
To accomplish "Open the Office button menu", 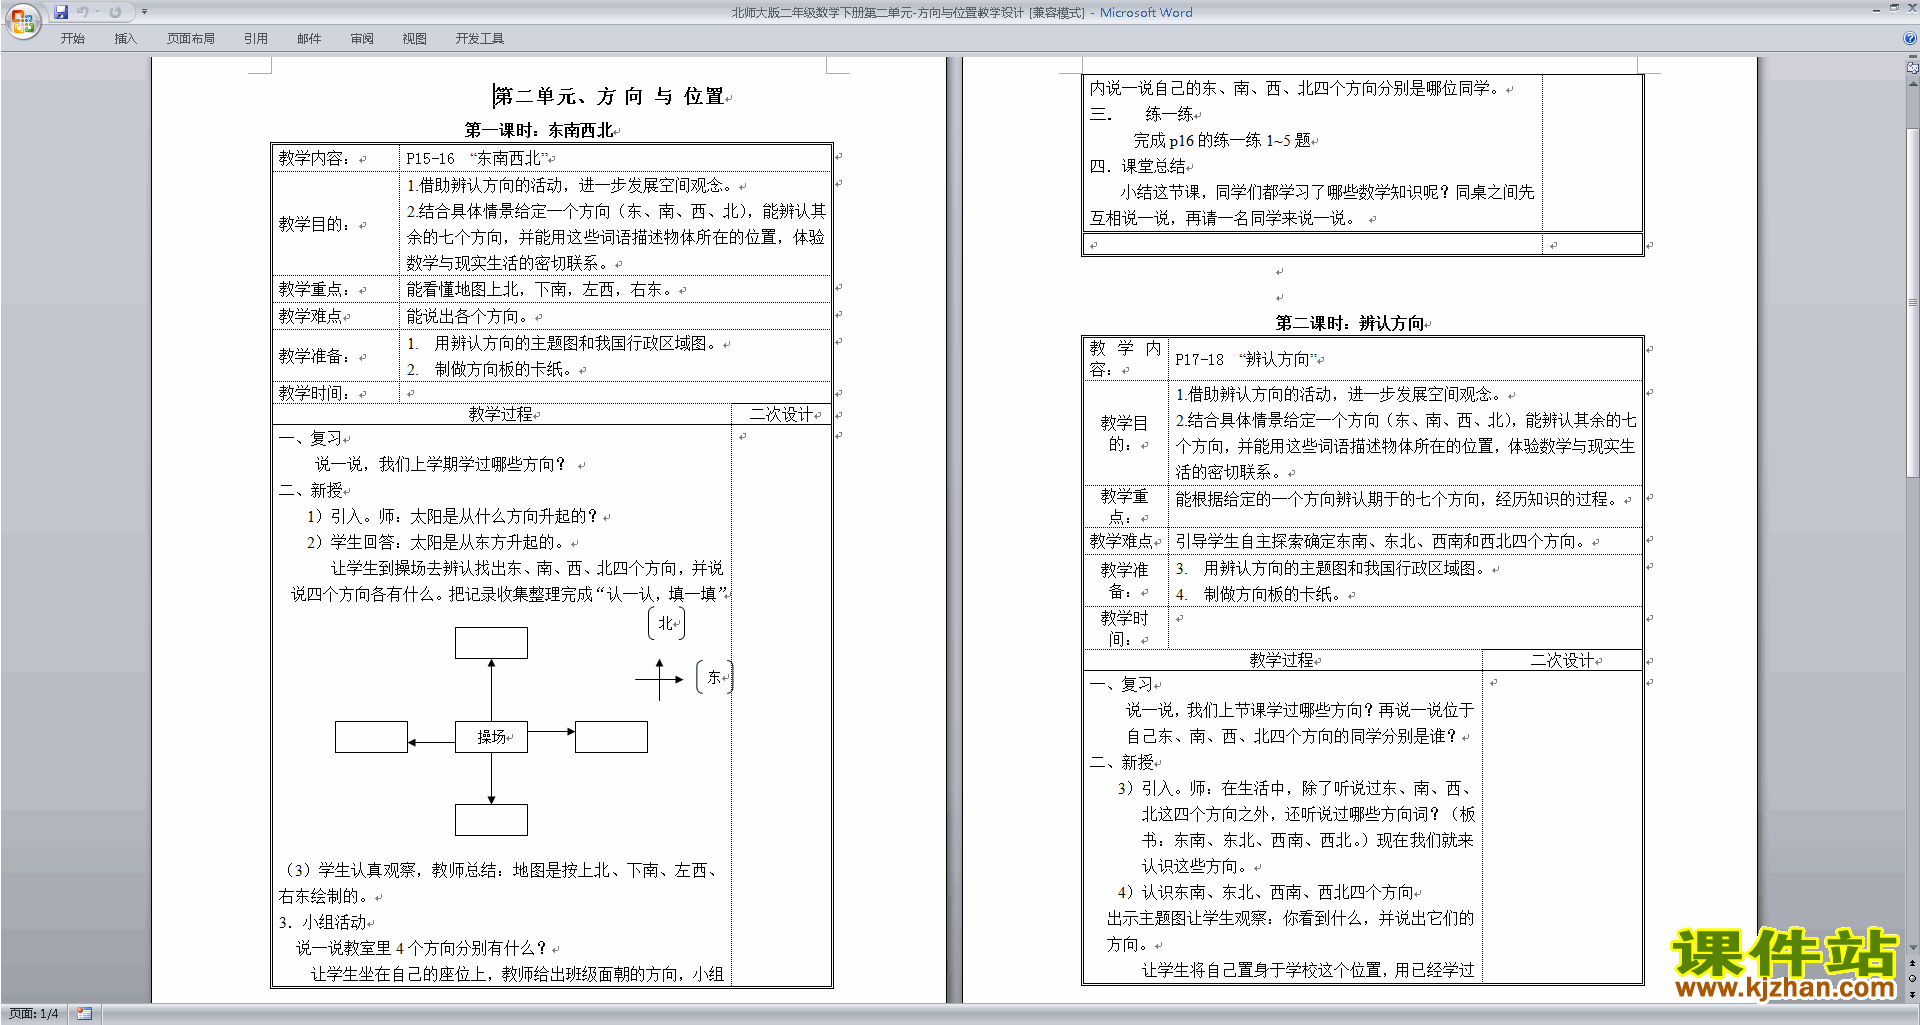I will click(22, 20).
